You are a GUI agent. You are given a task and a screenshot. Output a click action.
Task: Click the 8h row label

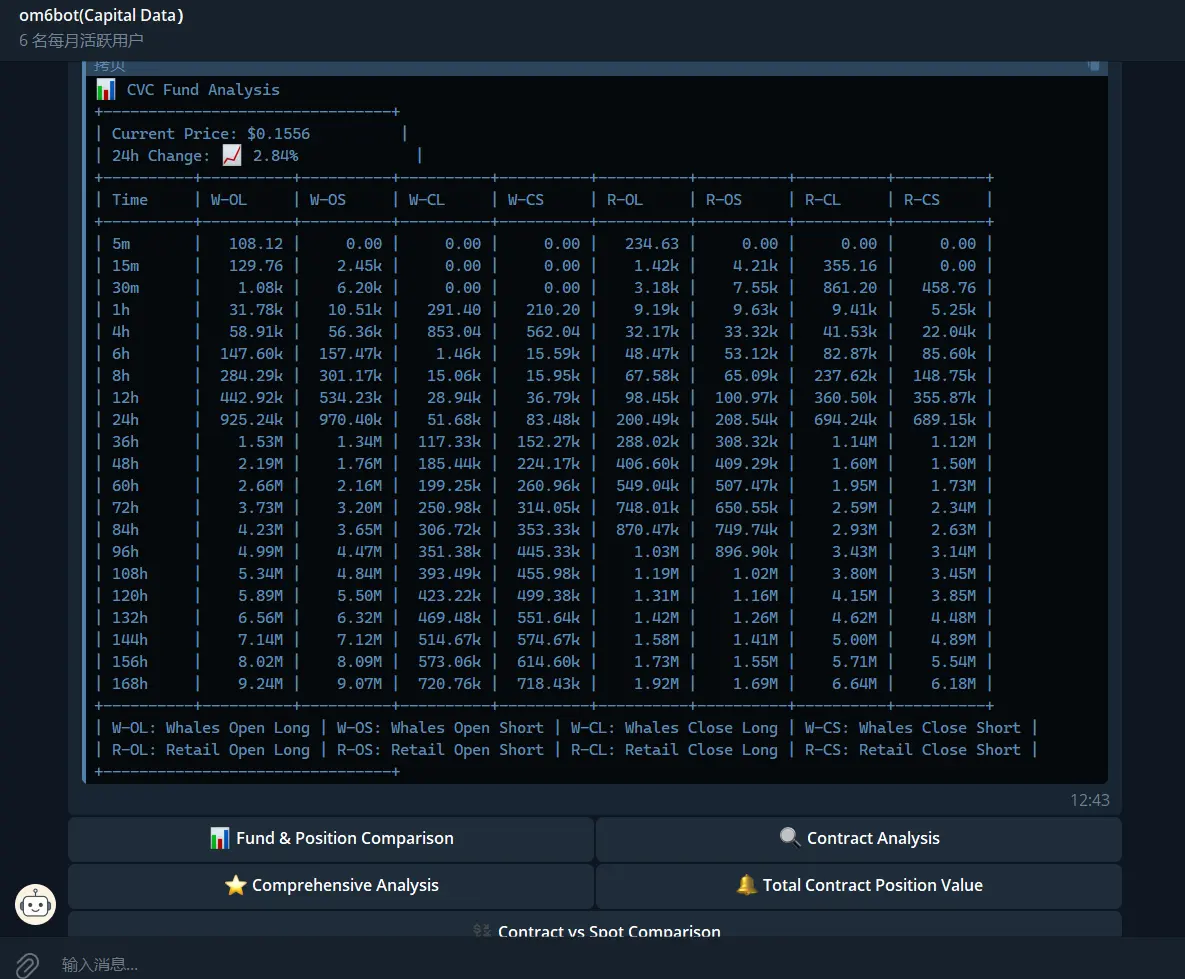coord(121,375)
